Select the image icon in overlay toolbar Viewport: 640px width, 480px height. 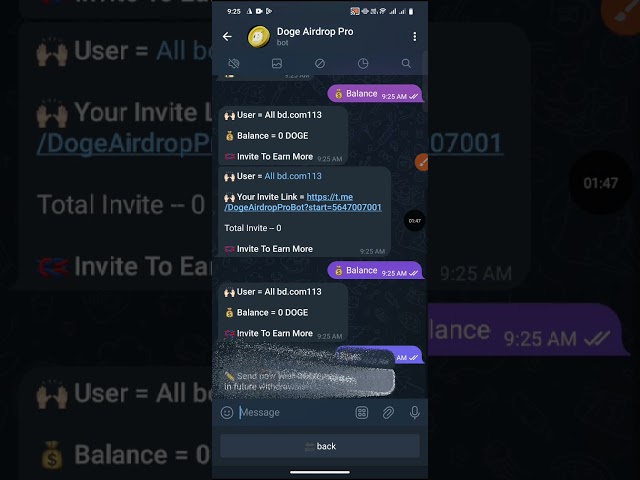click(x=277, y=63)
